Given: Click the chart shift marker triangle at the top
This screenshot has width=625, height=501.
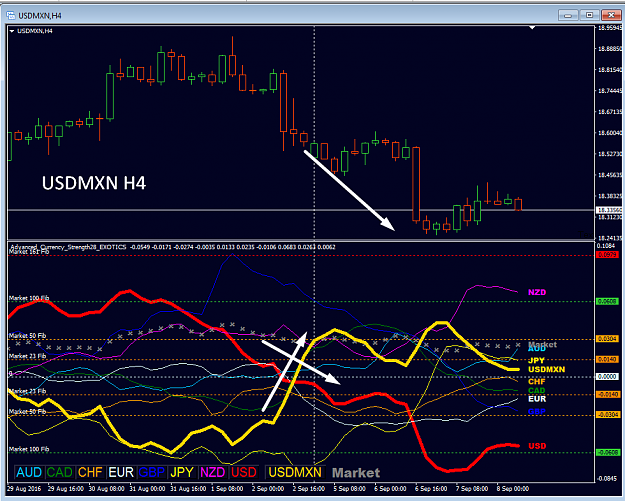Looking at the screenshot, I should [532, 28].
